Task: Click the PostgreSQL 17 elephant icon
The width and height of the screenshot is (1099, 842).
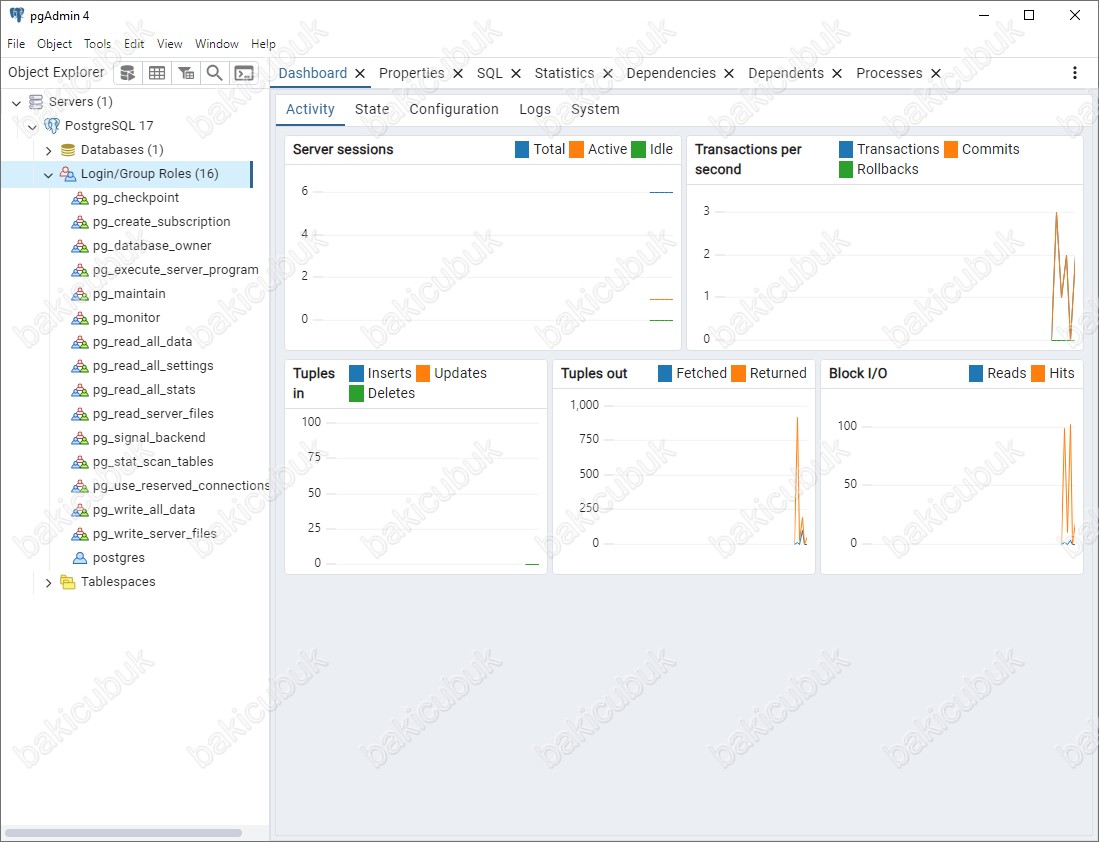Action: [52, 126]
